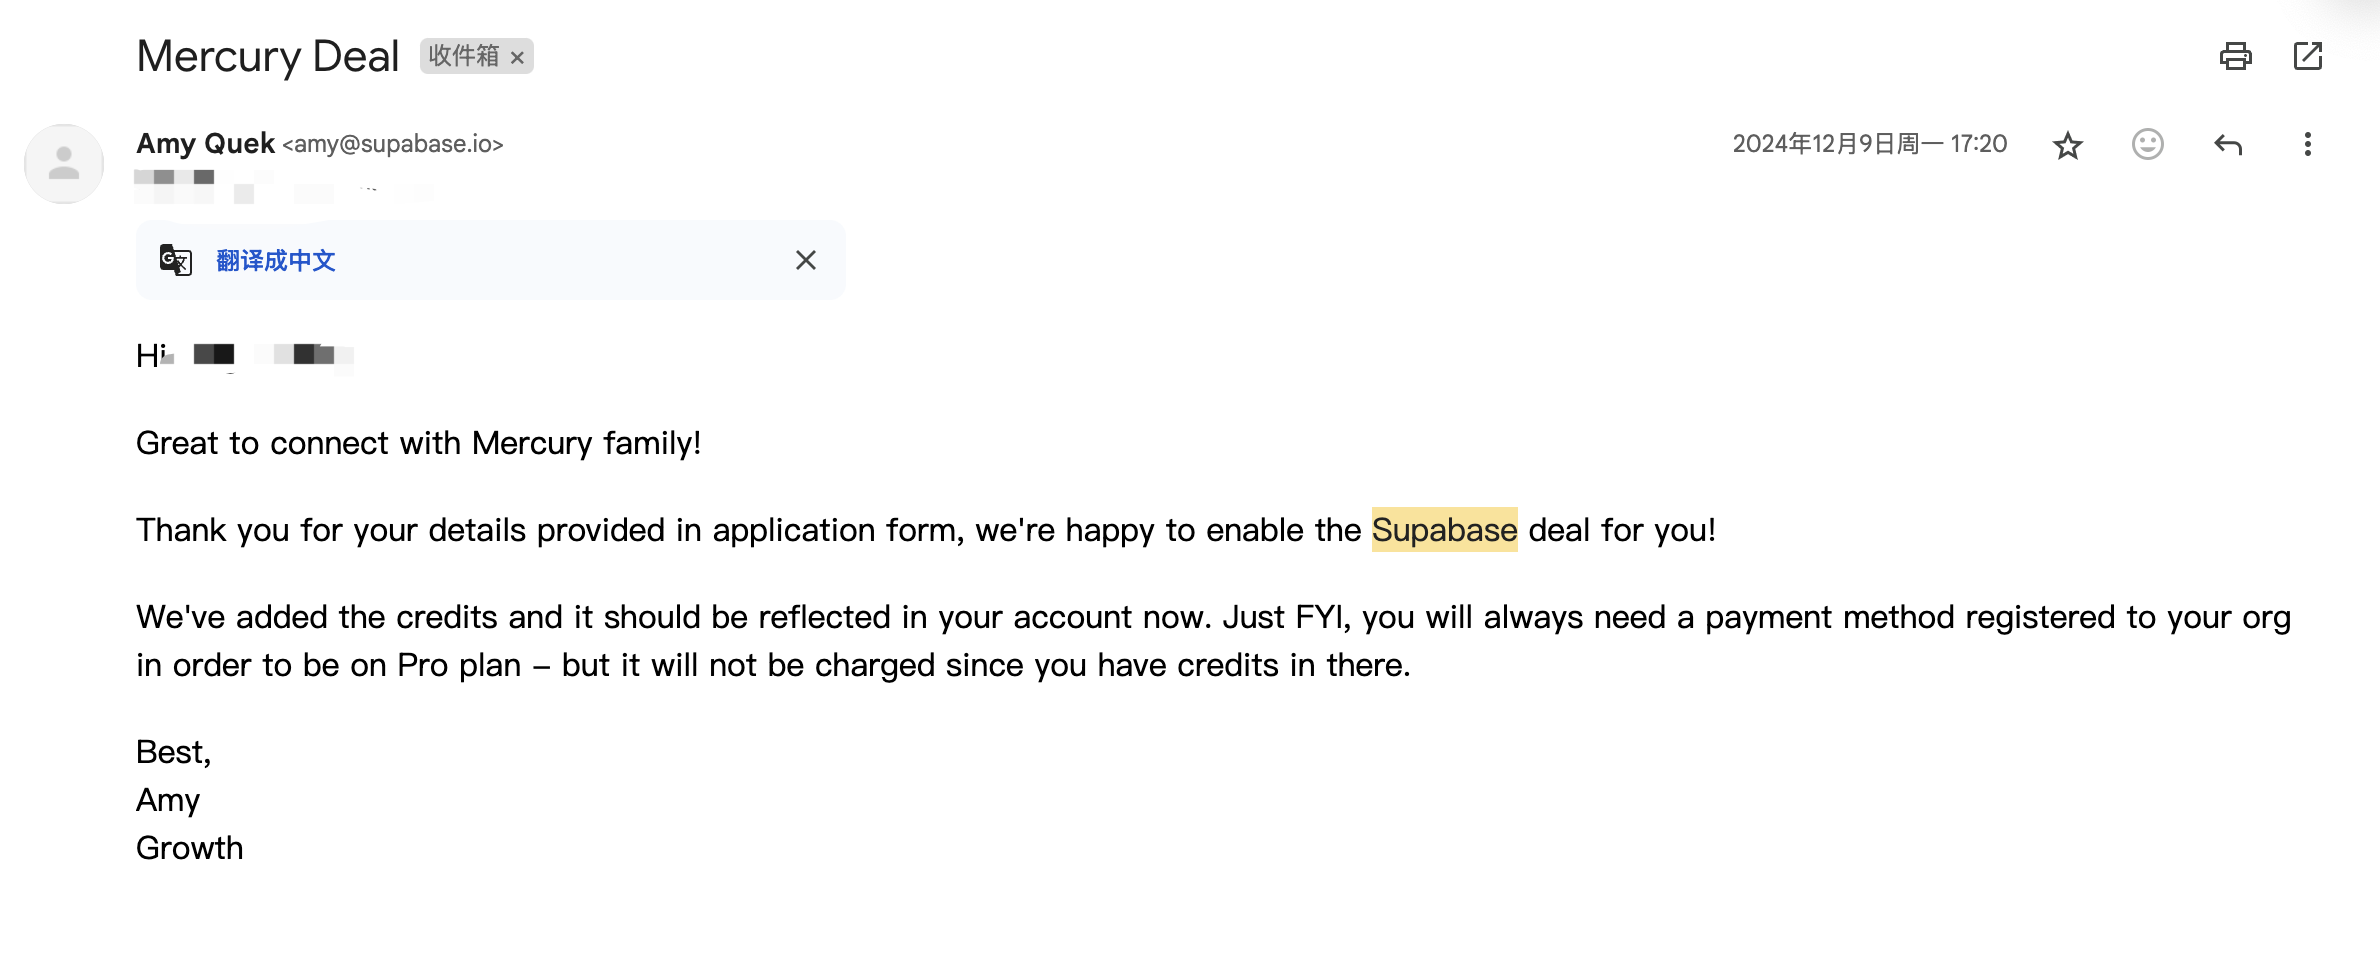Open the three-dot more options menu

pos(2308,145)
